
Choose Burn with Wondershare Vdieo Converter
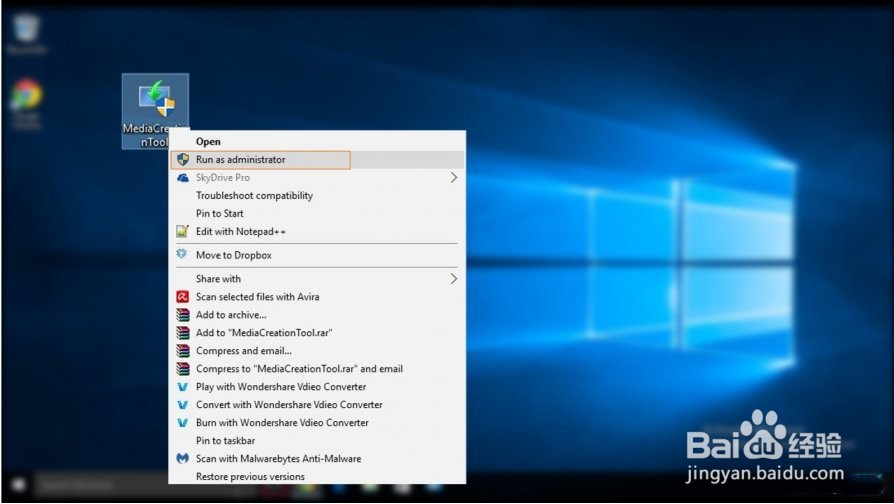317,422
